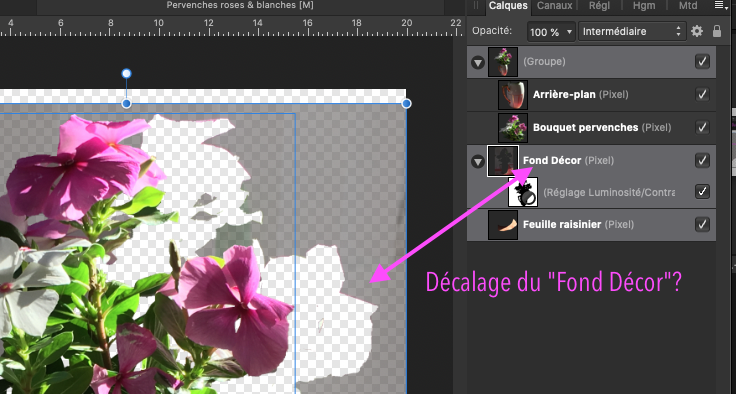Viewport: 736px width, 394px height.
Task: Open the opacity 100 % dropdown arrow
Action: 569,32
